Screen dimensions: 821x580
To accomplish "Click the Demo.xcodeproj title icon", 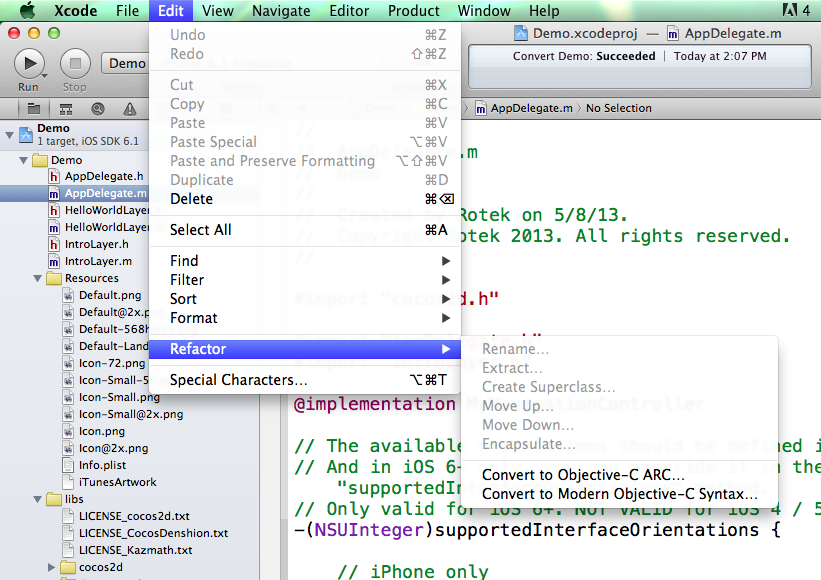I will [x=520, y=34].
